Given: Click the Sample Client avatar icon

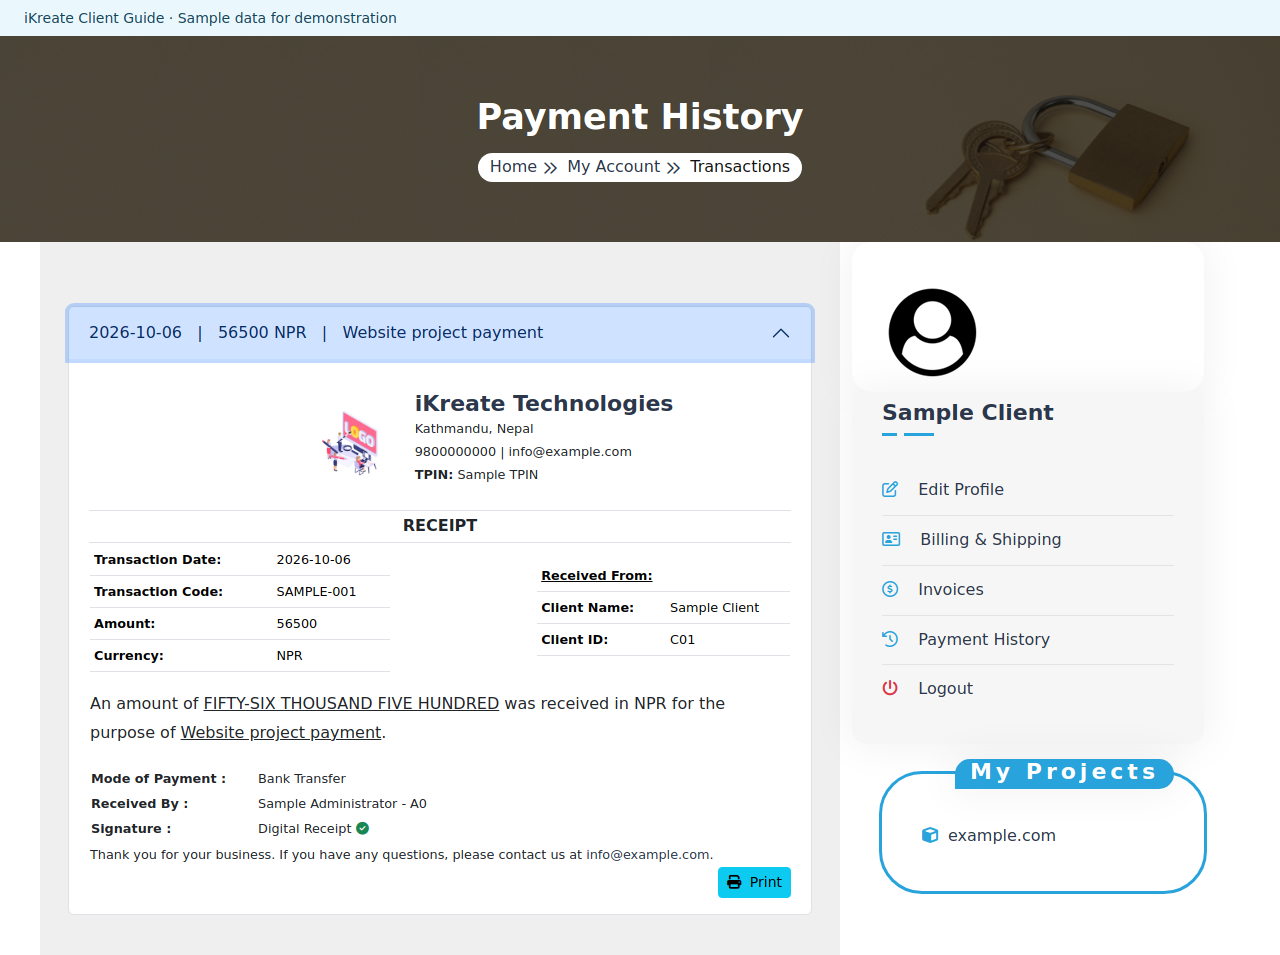Looking at the screenshot, I should pyautogui.click(x=932, y=332).
